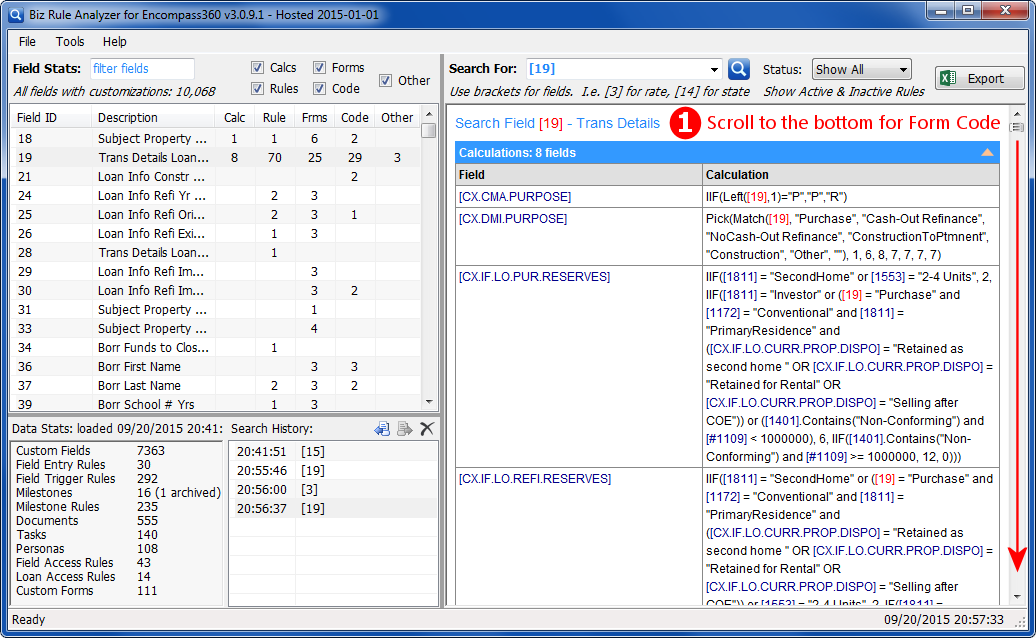Viewport: 1036px width, 638px height.
Task: Click the results panel scrollbar down arrow
Action: pyautogui.click(x=1018, y=597)
